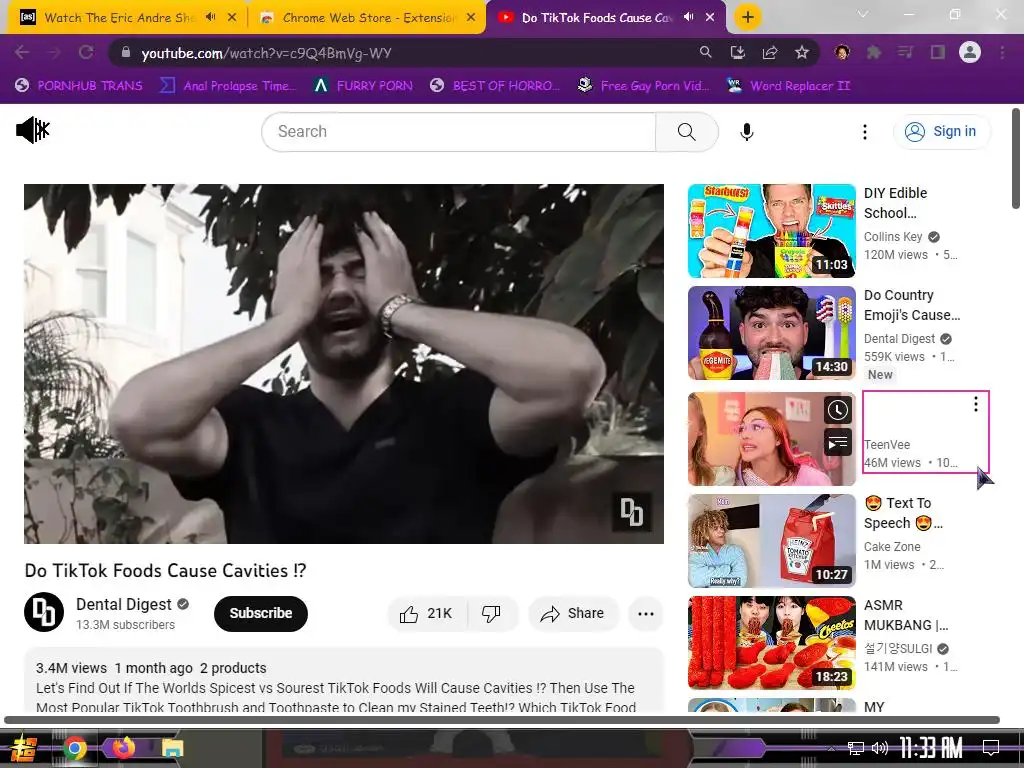Activate voice search microphone icon
Screen dimensions: 1024x768
(x=746, y=132)
